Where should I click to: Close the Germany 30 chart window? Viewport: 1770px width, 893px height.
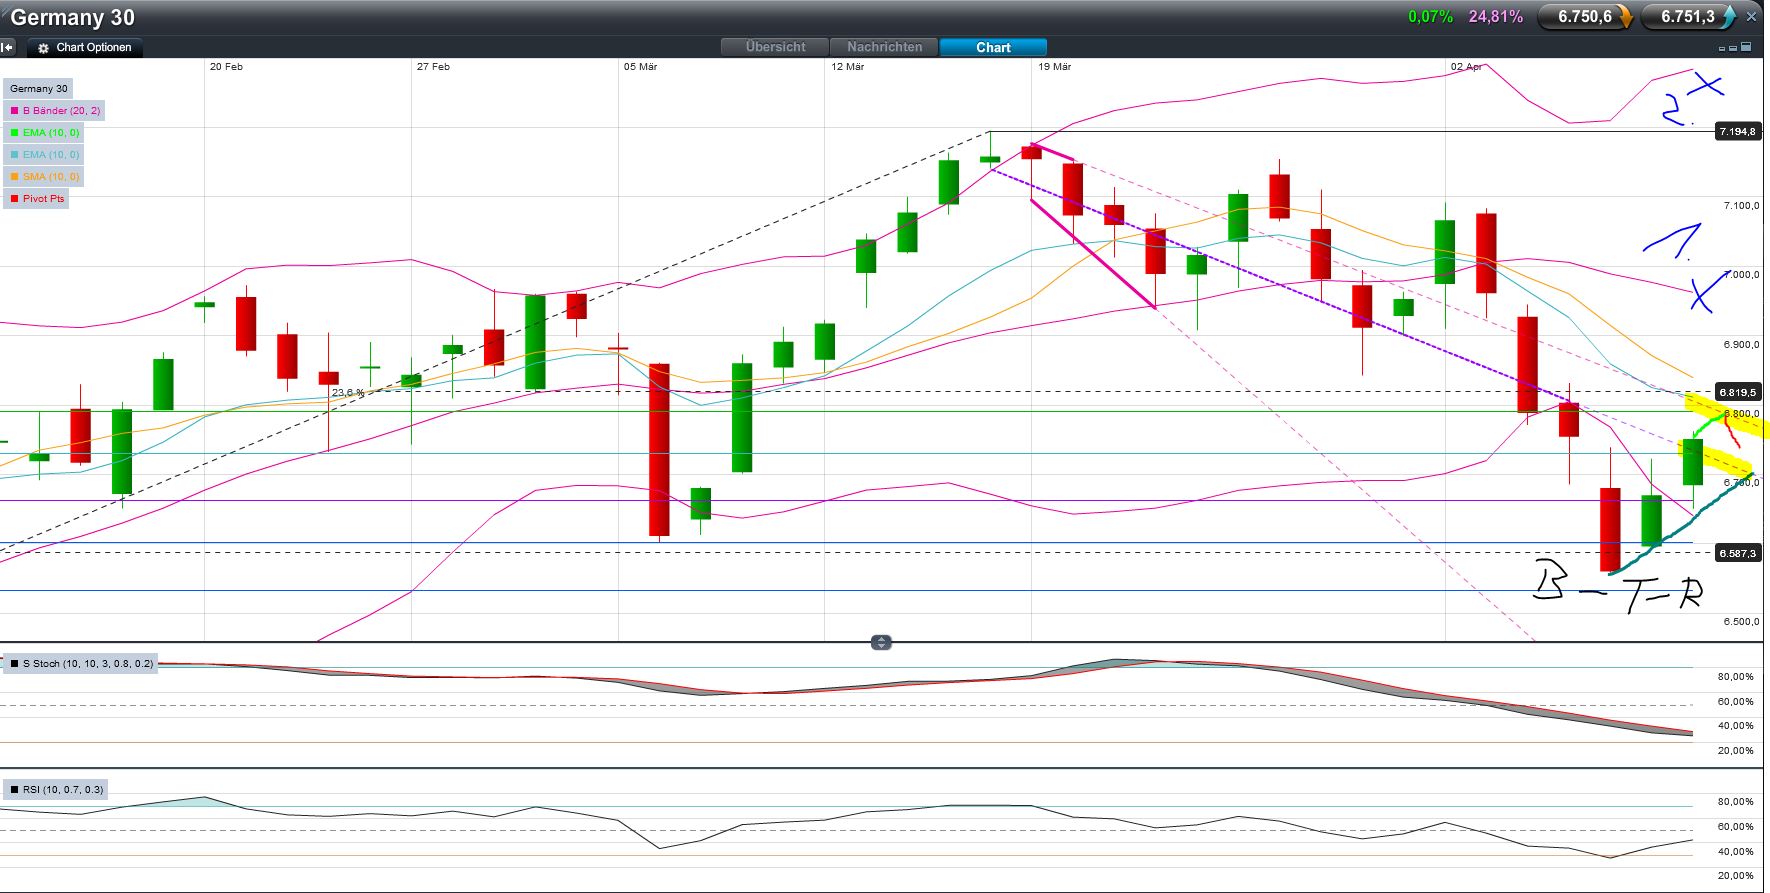tap(1752, 17)
